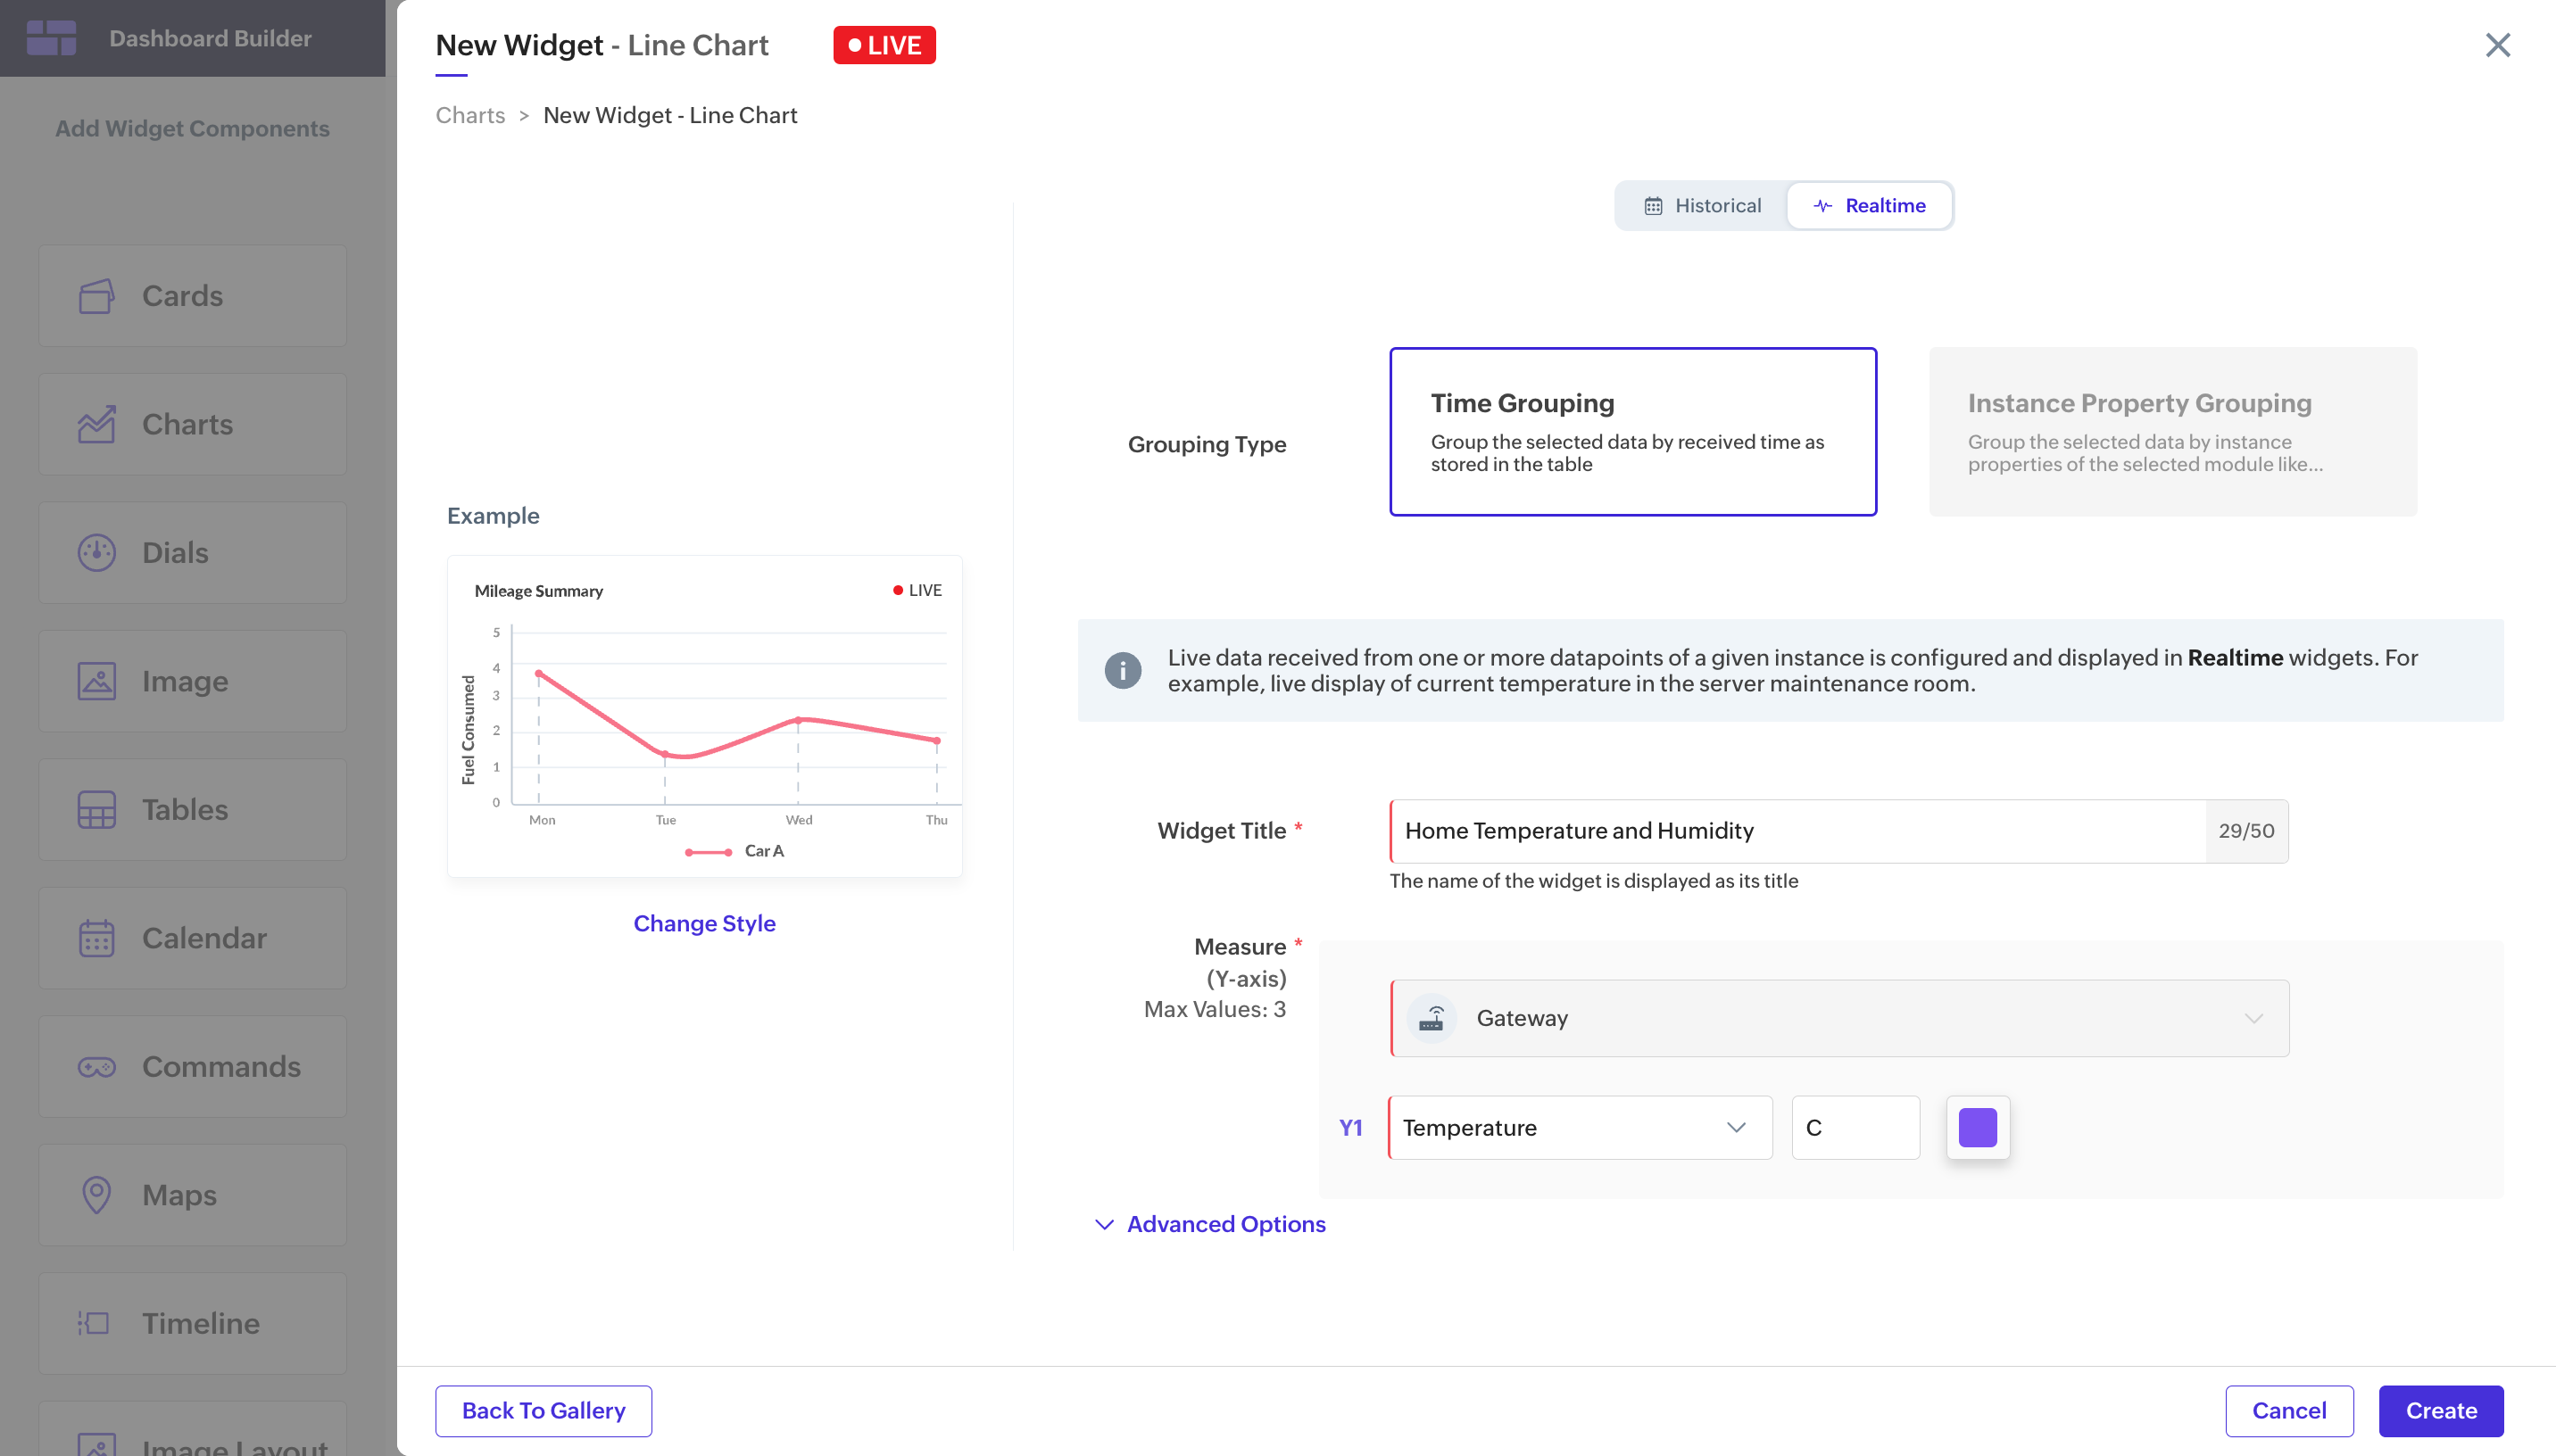Click the info icon in Realtime notice

[1122, 670]
